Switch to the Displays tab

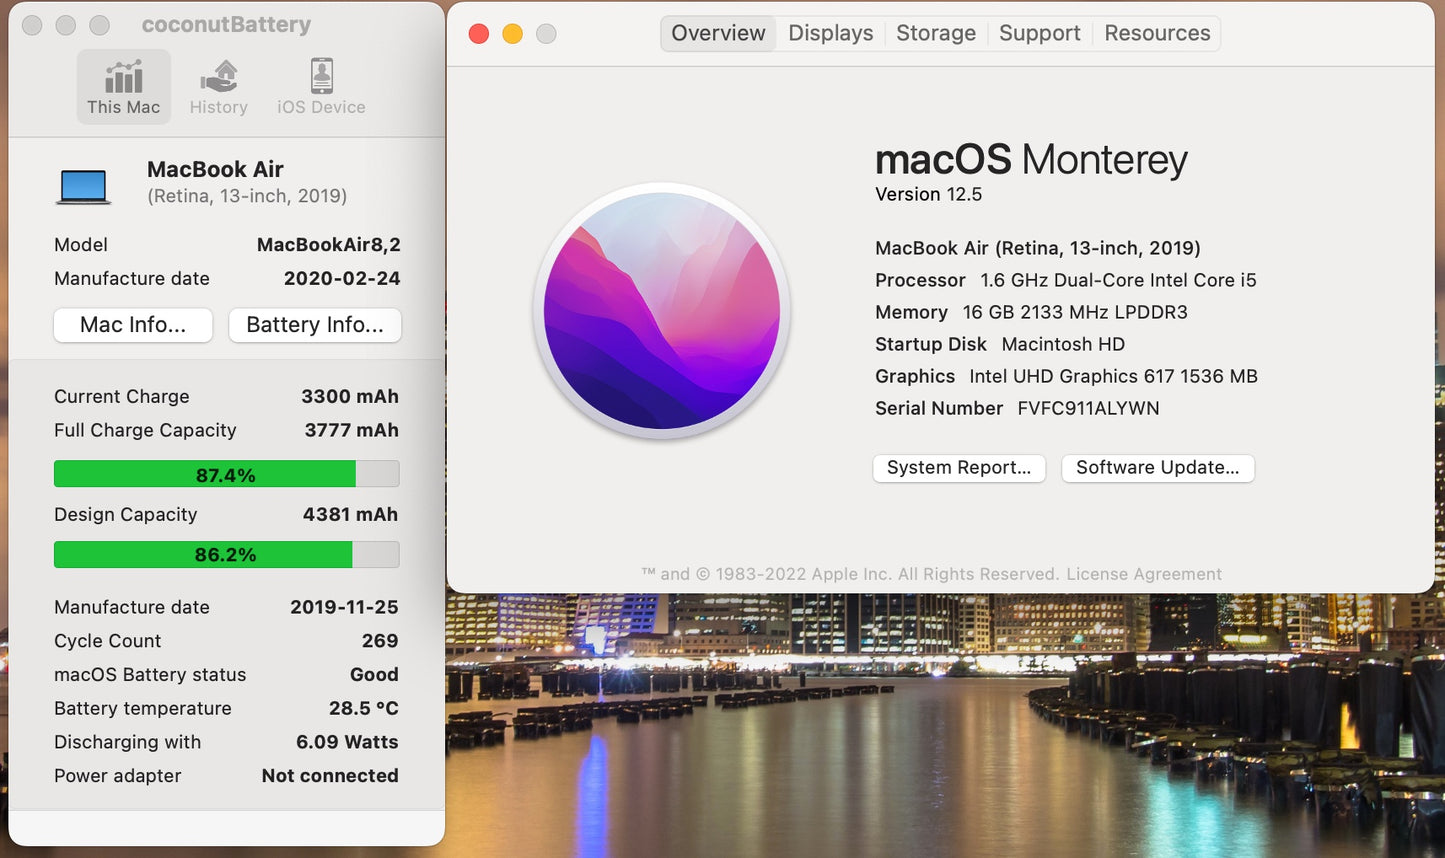pos(829,32)
